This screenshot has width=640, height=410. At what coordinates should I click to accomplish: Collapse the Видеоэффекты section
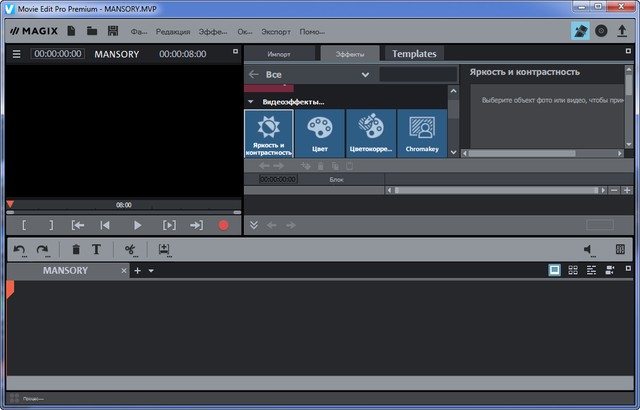click(251, 101)
